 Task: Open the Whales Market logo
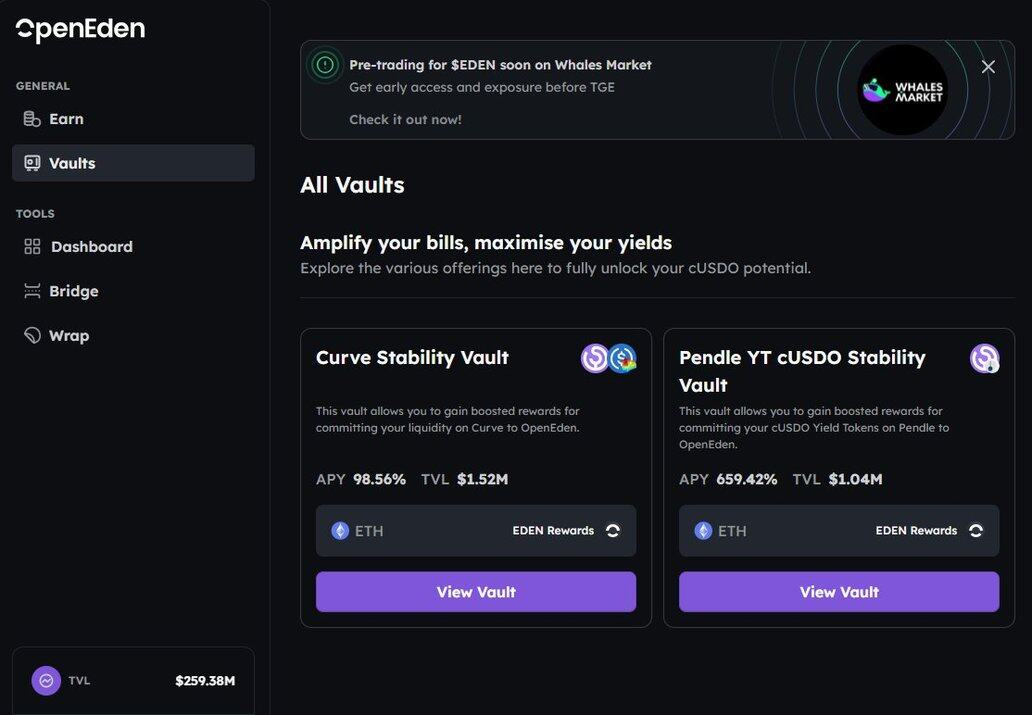click(902, 90)
